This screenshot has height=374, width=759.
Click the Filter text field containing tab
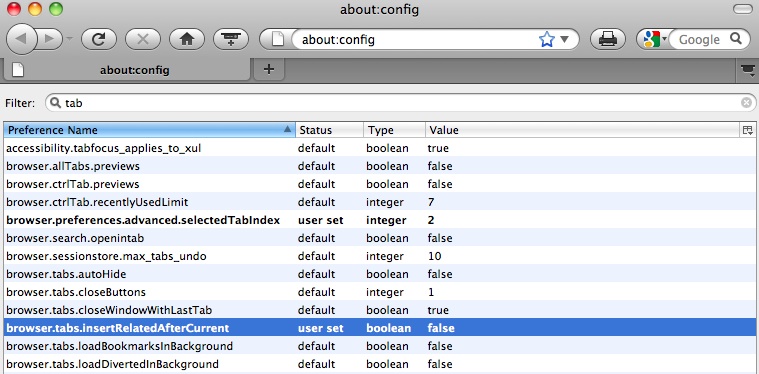[401, 103]
